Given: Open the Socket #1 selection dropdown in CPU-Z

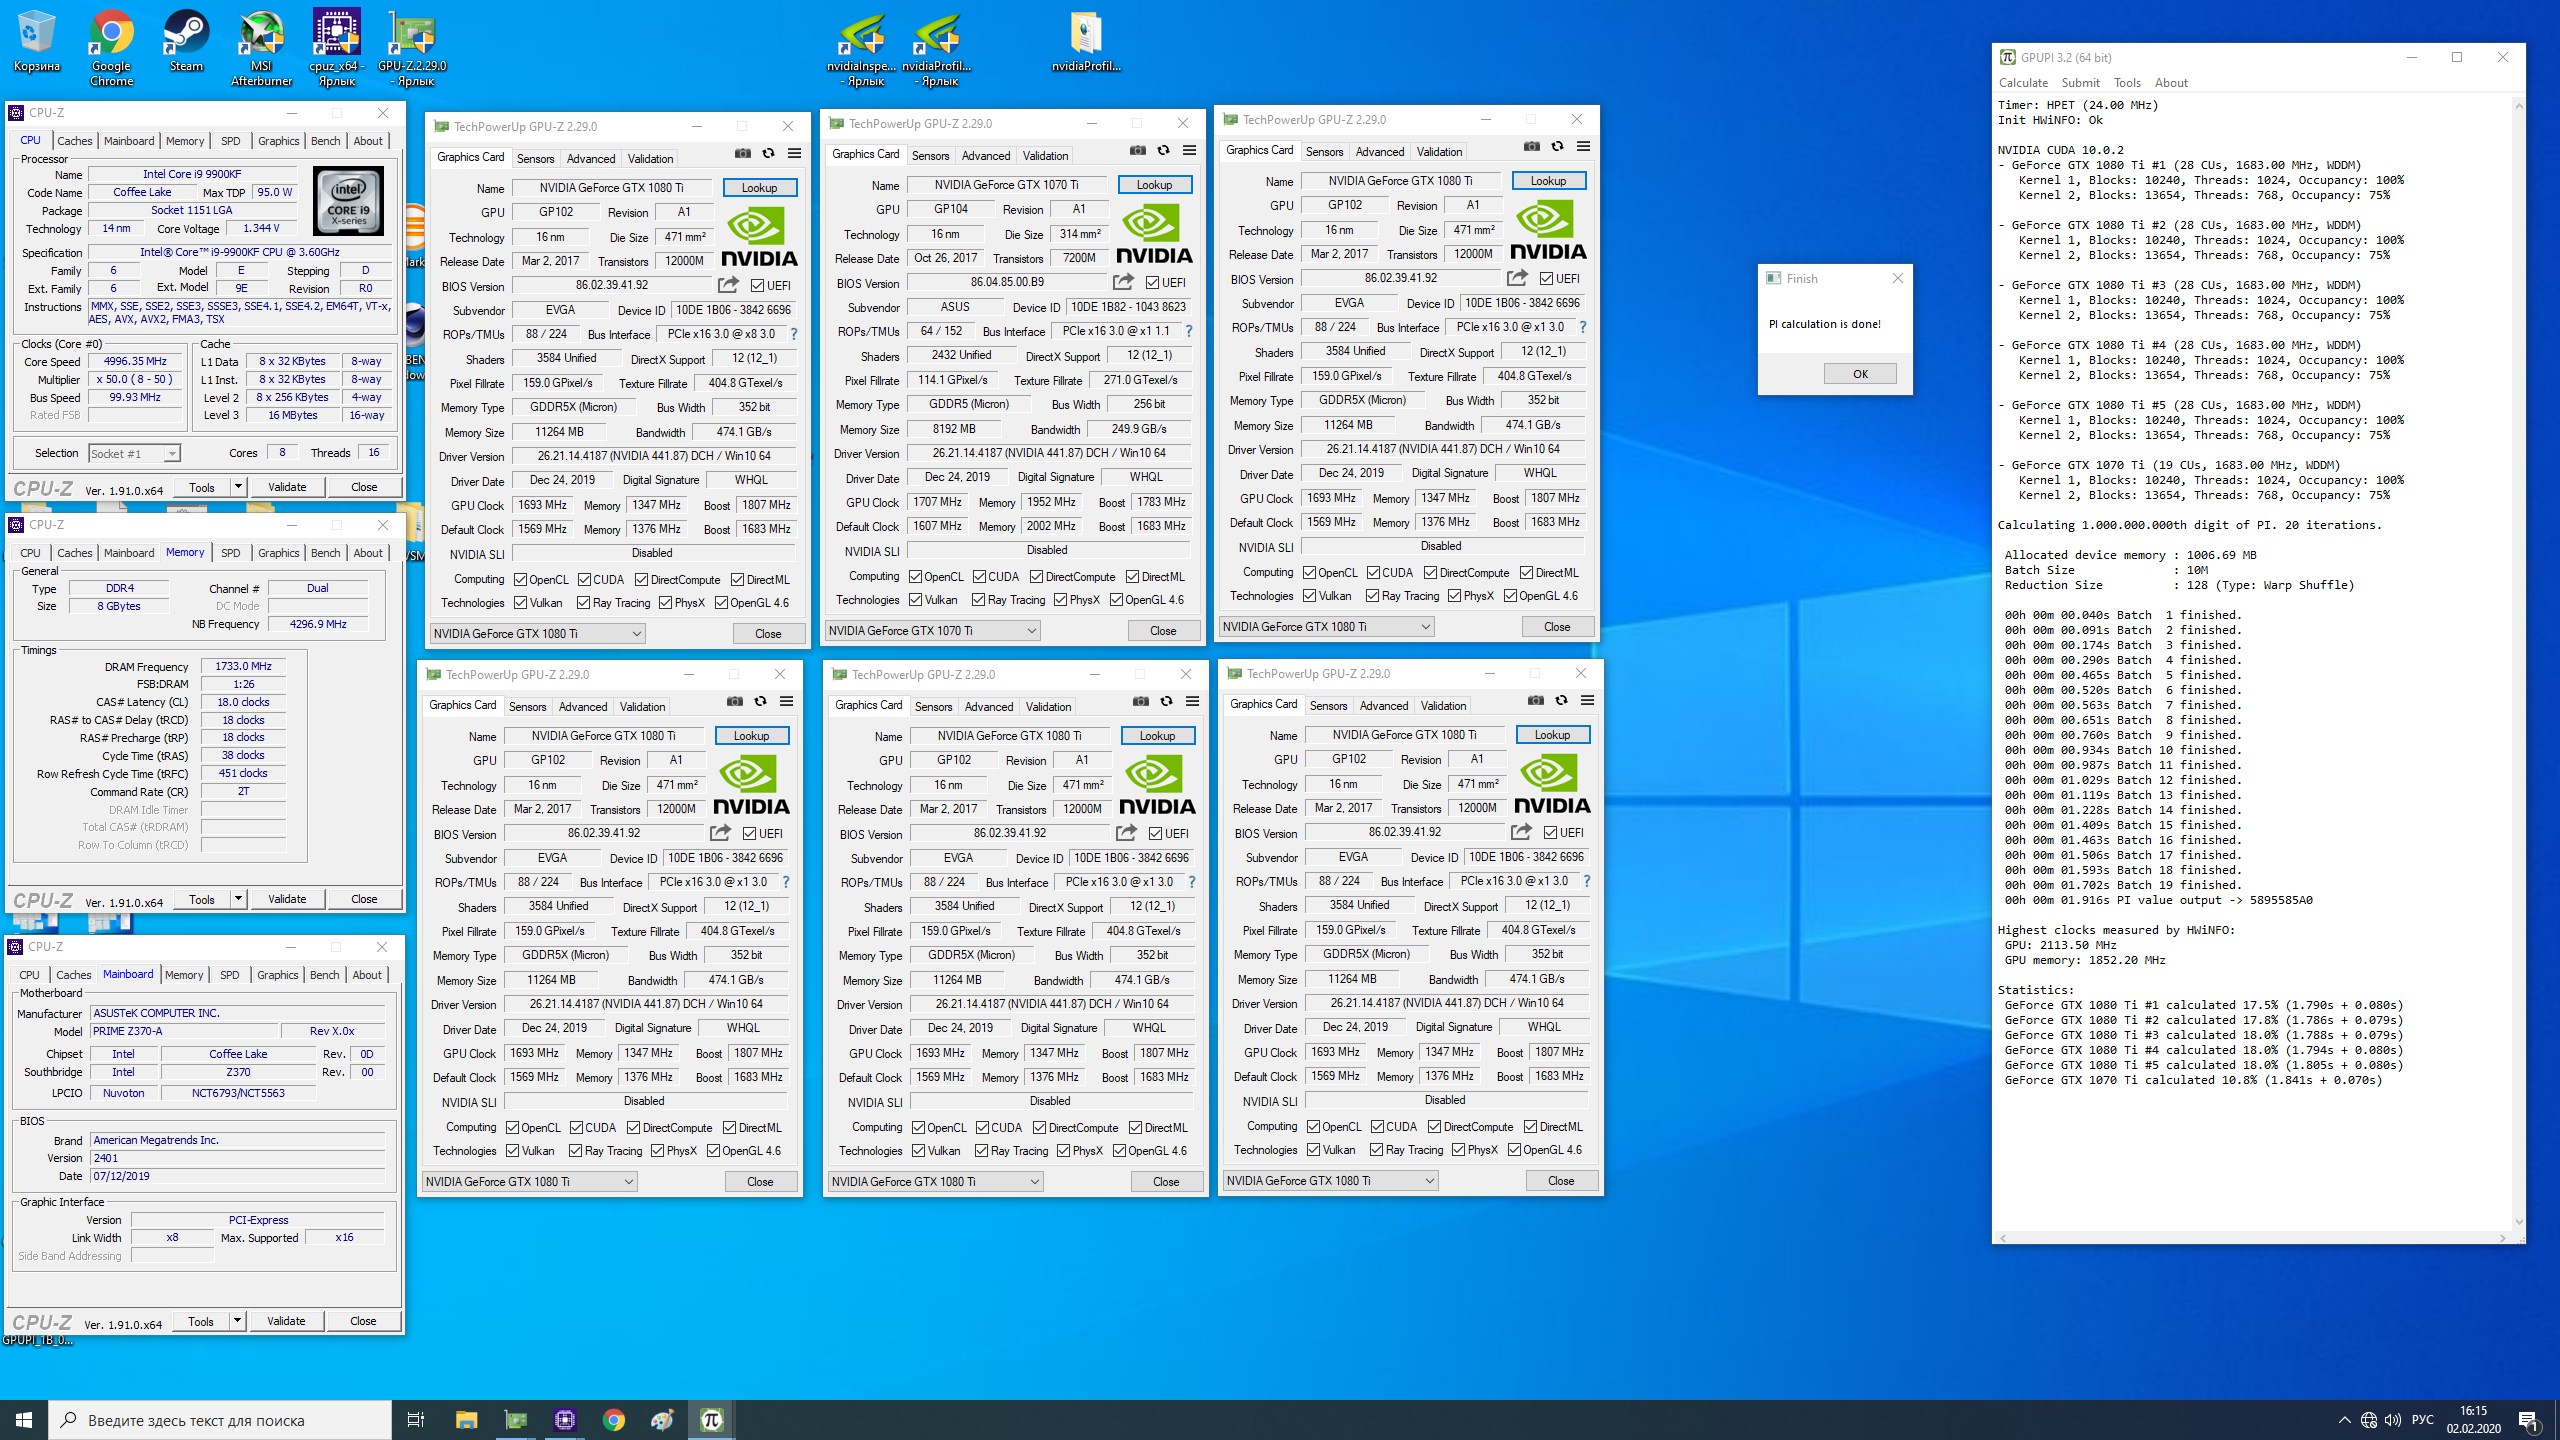Looking at the screenshot, I should (x=134, y=454).
